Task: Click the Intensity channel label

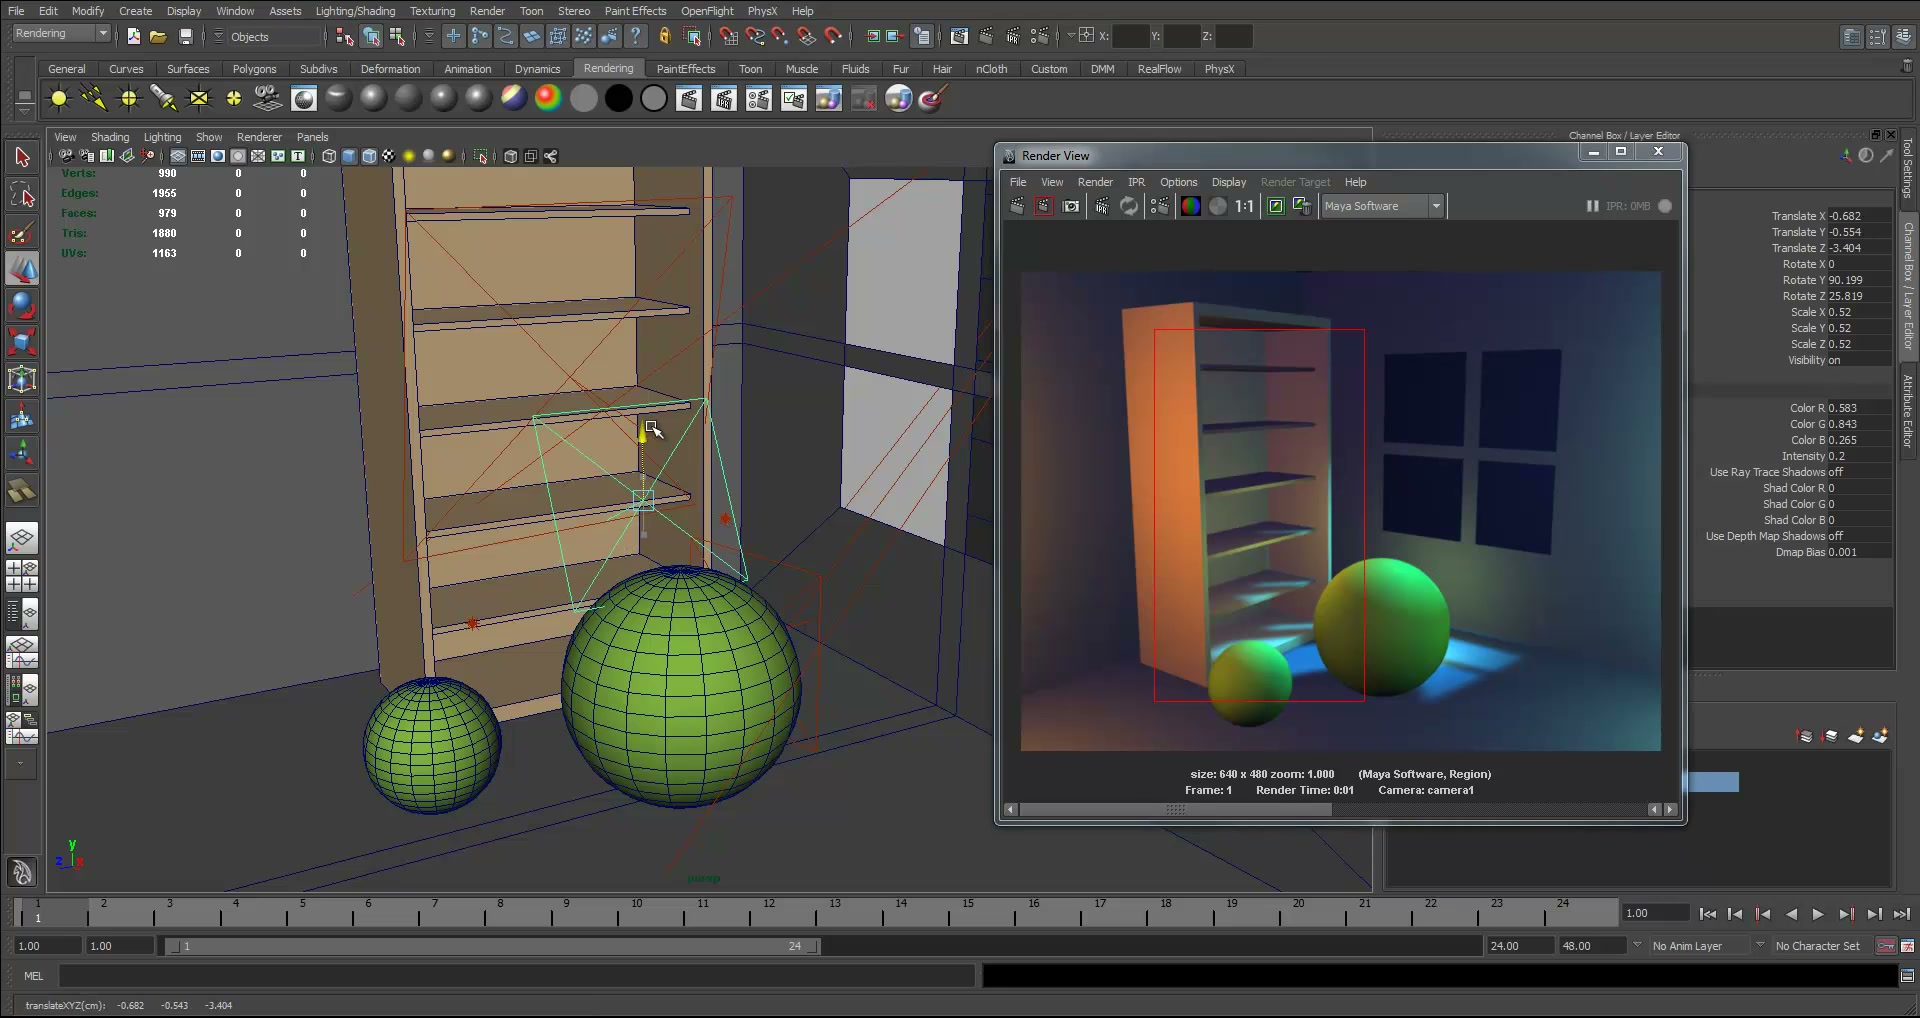Action: click(x=1803, y=456)
